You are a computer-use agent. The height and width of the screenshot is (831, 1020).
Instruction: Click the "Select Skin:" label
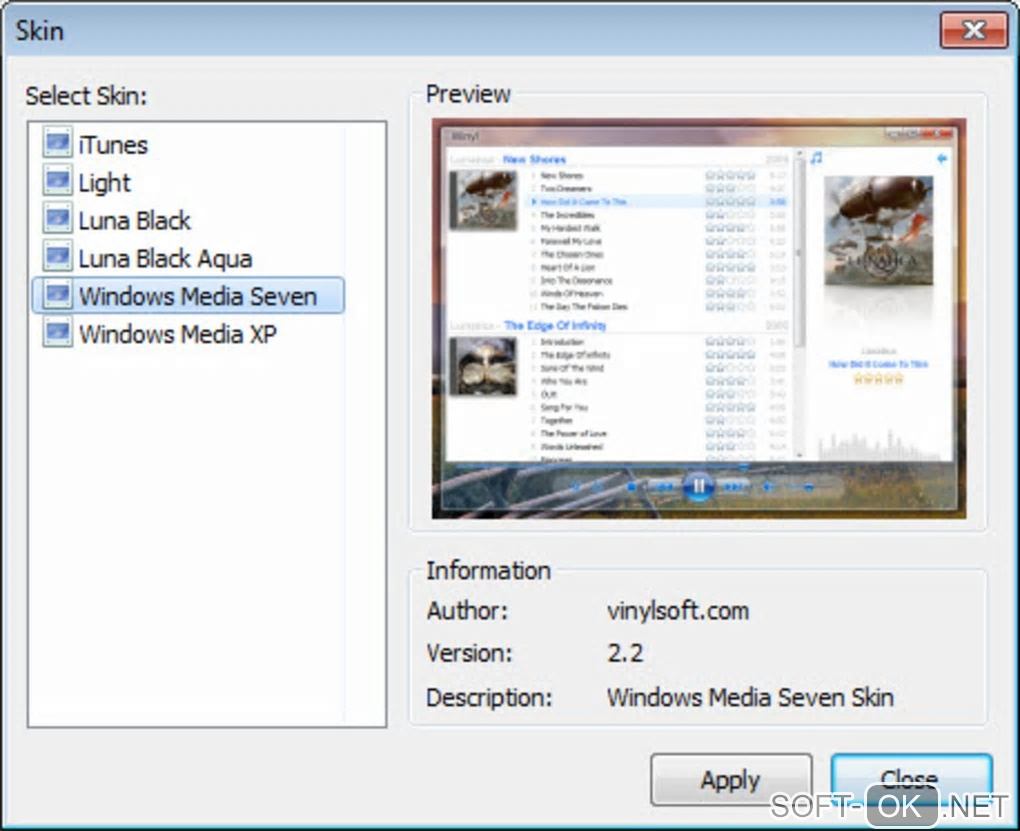point(87,96)
